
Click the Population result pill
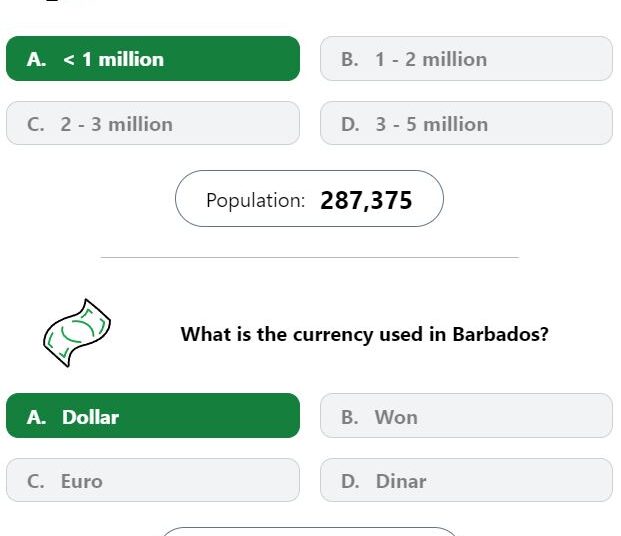[x=309, y=199]
